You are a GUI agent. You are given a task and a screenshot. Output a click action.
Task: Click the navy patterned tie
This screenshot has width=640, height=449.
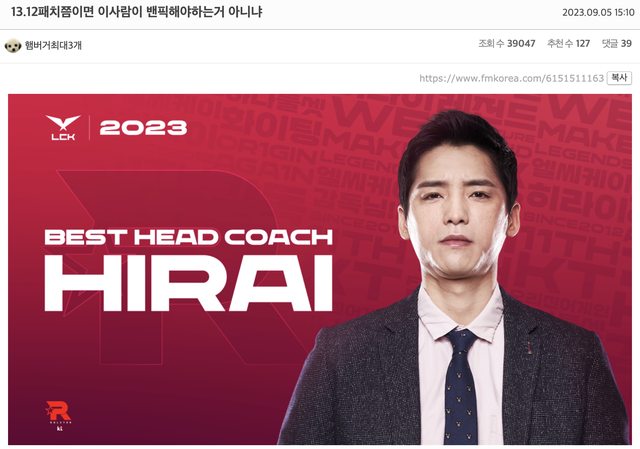pos(461,386)
